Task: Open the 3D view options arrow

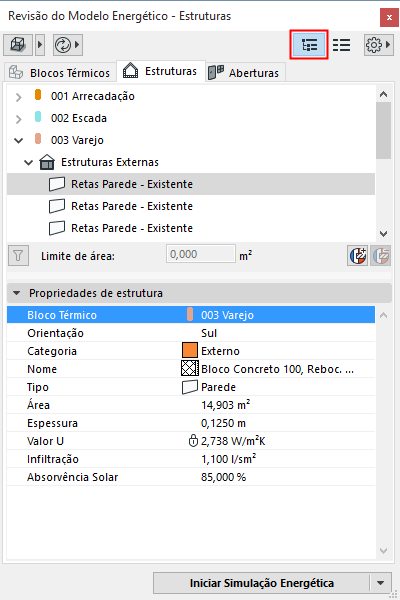Action: pyautogui.click(x=40, y=45)
